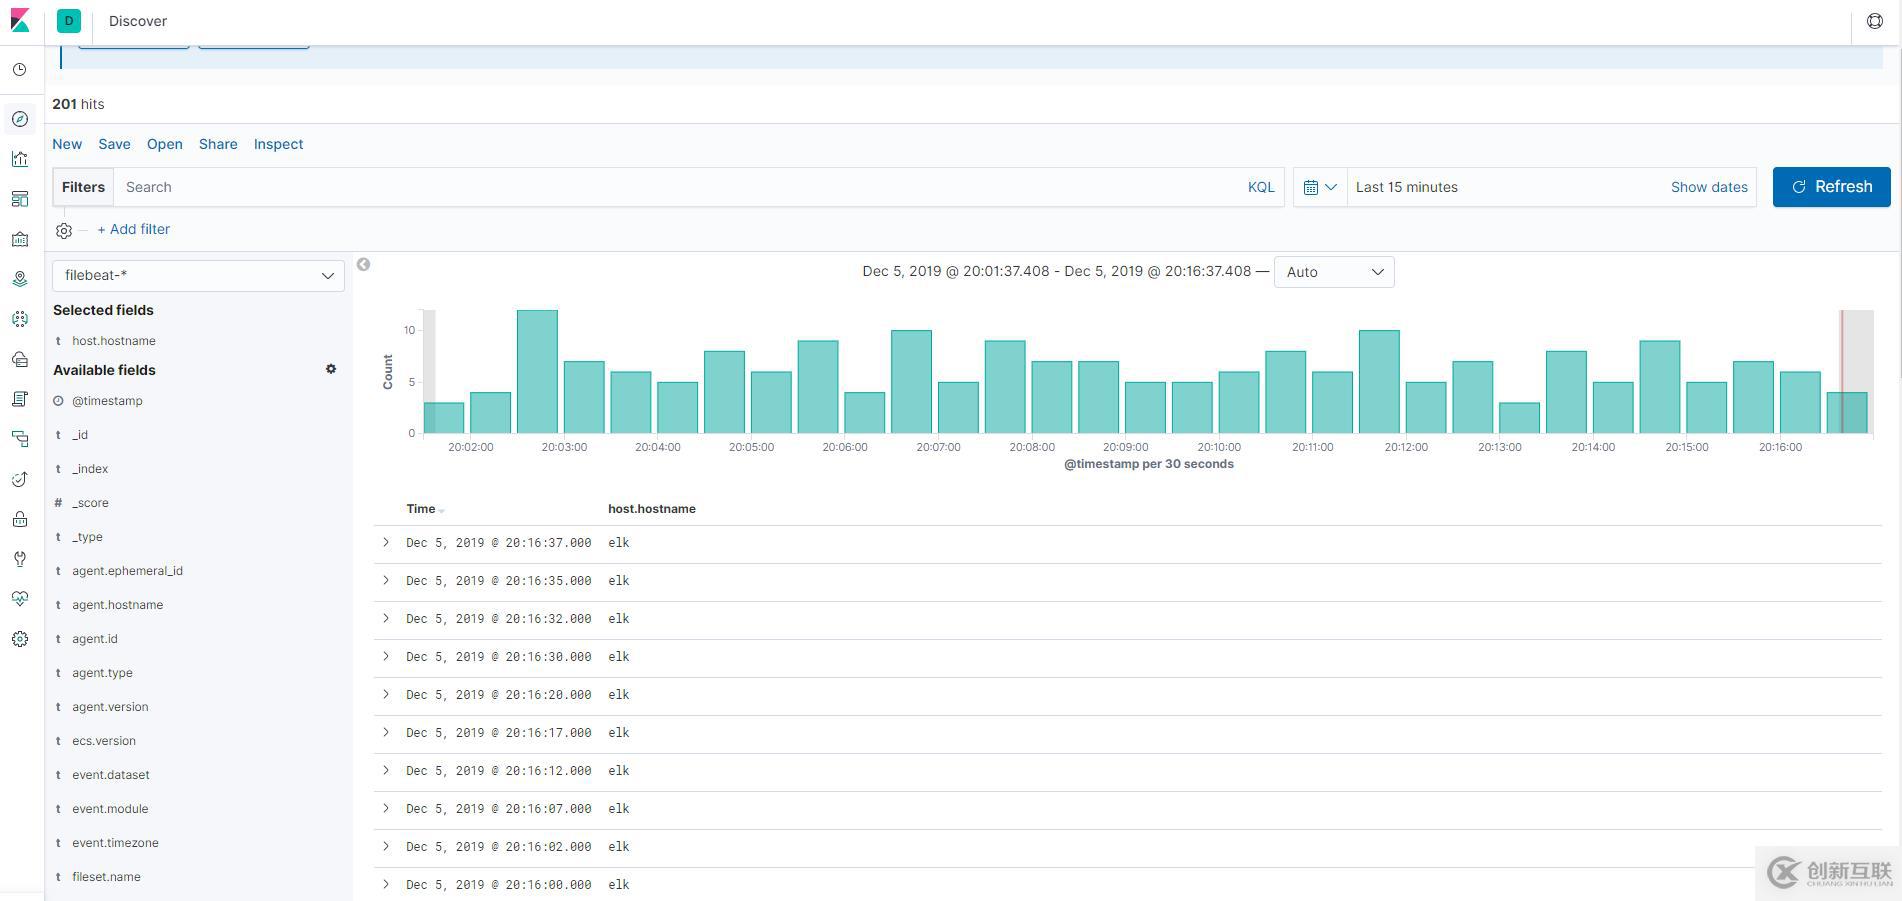Open Available fields settings gear

[x=331, y=369]
